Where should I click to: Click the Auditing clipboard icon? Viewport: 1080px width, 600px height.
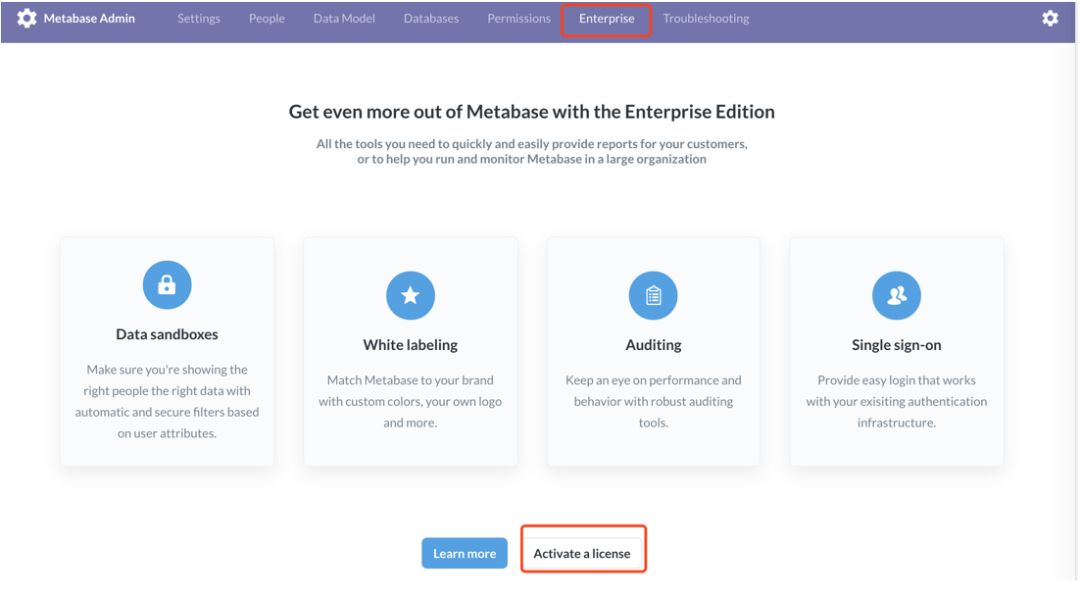(x=653, y=296)
